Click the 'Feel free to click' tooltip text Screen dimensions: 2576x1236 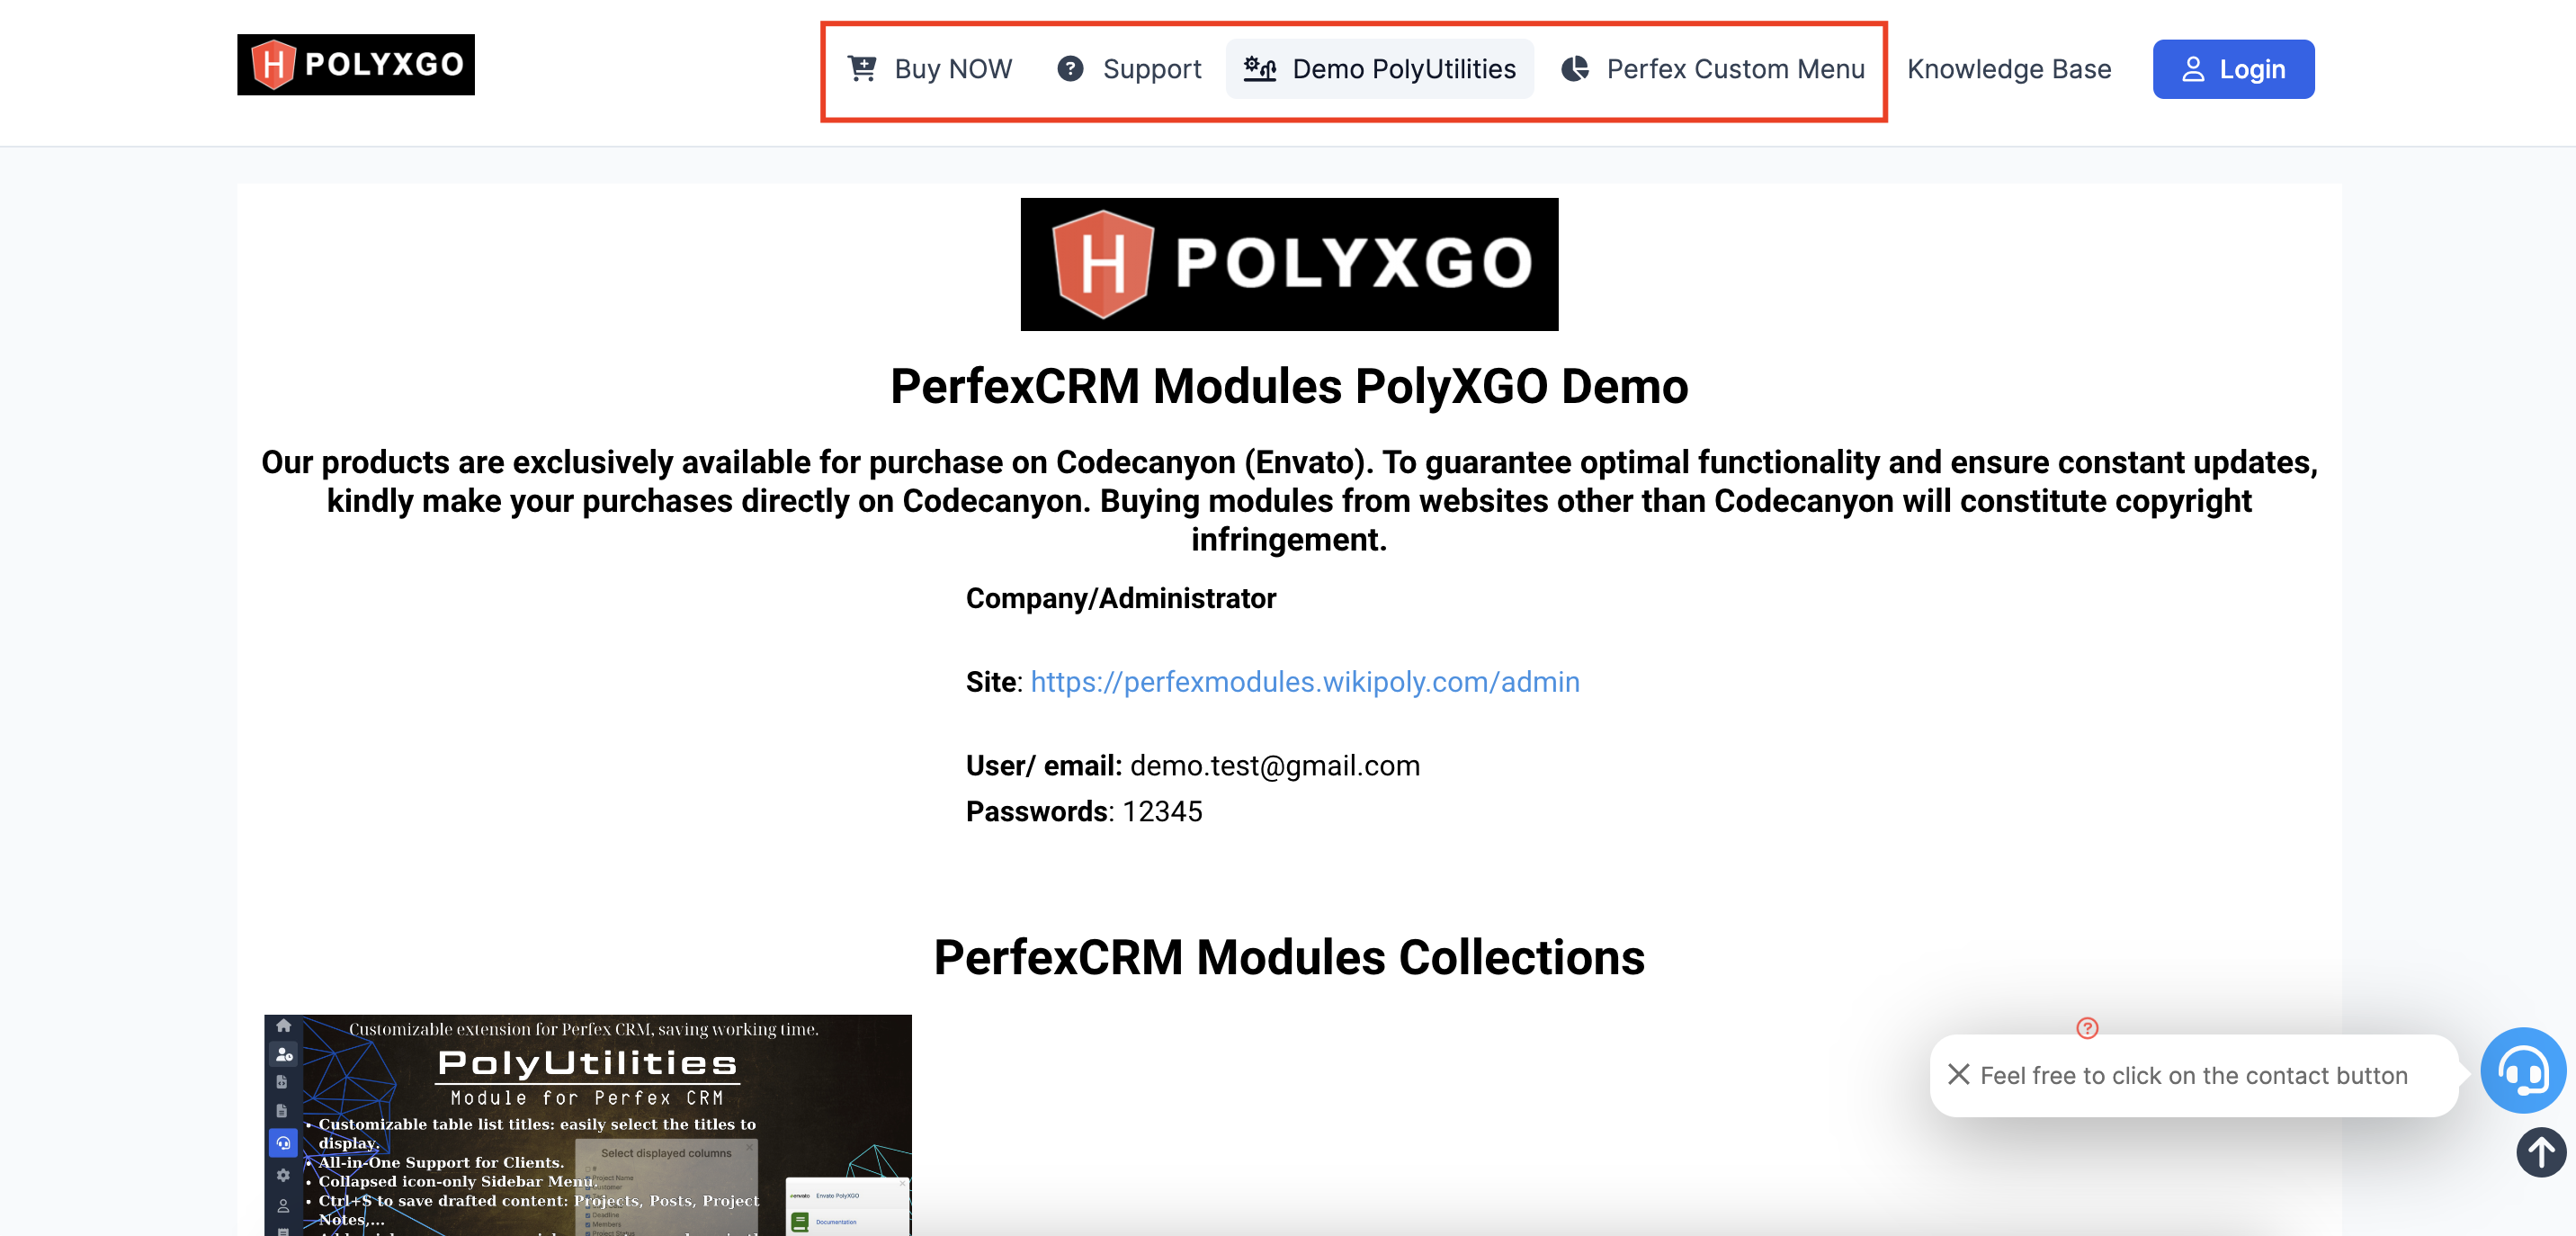click(2193, 1076)
